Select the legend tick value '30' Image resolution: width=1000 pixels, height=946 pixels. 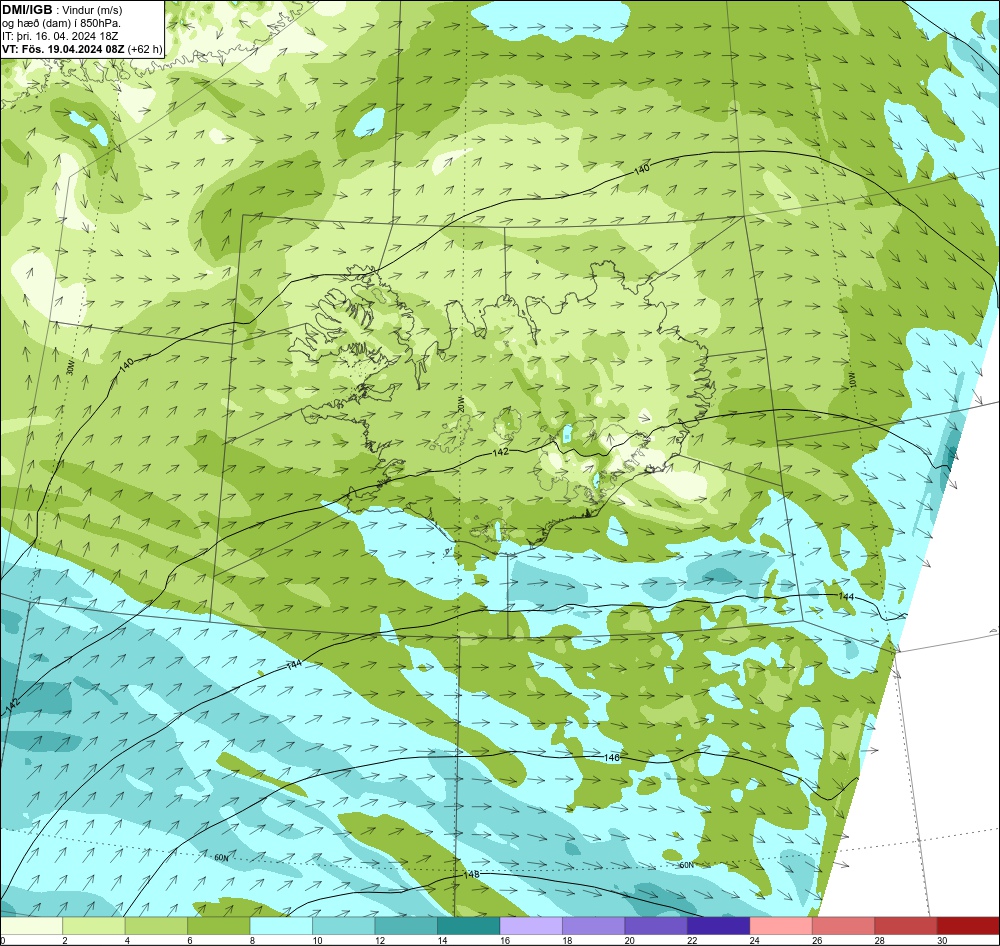click(942, 940)
